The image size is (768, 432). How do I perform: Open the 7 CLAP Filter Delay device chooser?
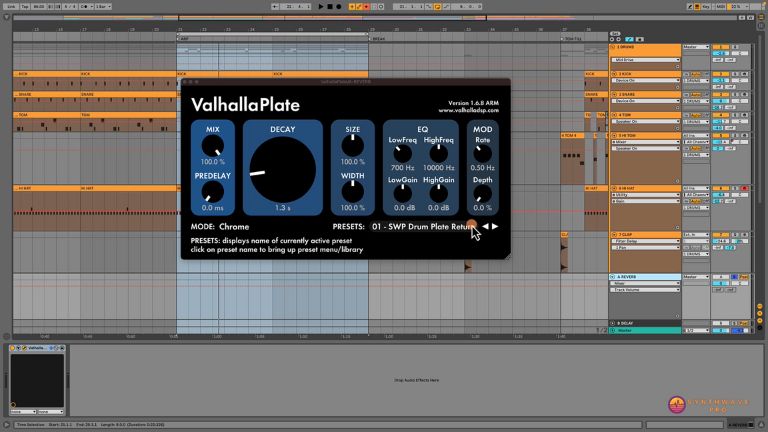point(646,241)
